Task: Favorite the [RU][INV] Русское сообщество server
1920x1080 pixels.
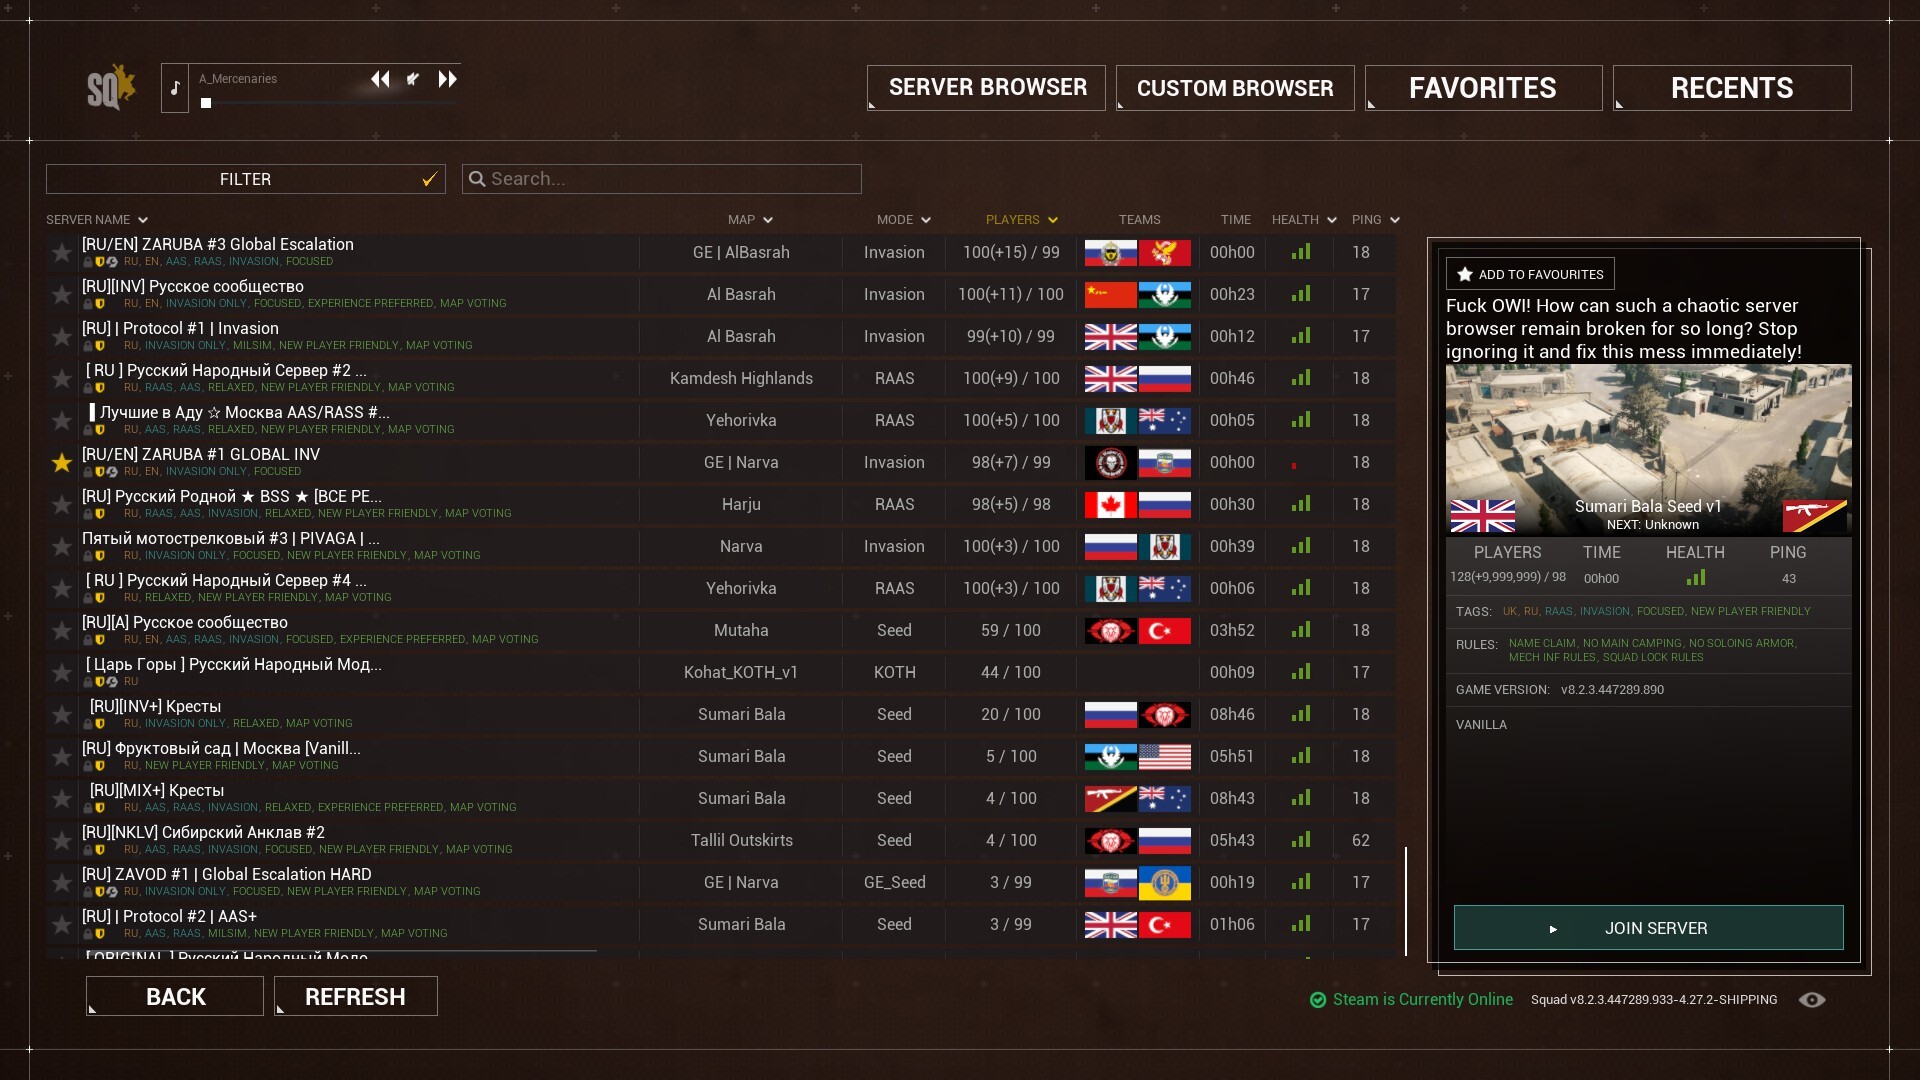Action: point(62,294)
